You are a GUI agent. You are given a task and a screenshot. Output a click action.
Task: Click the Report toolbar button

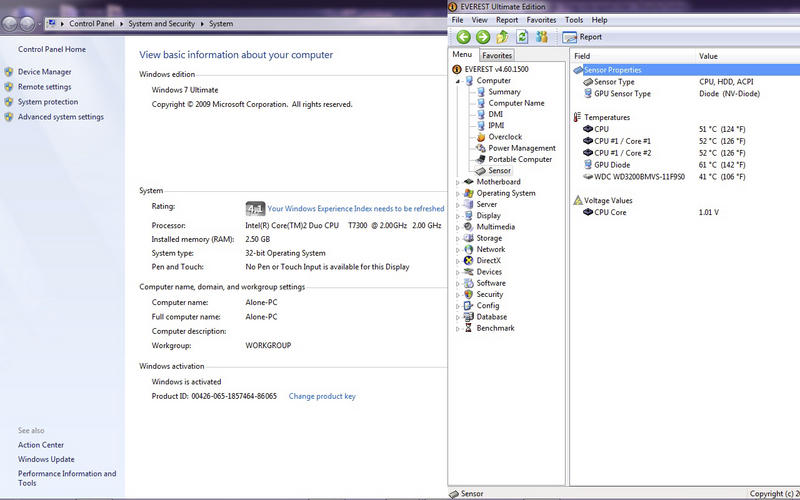pyautogui.click(x=583, y=37)
